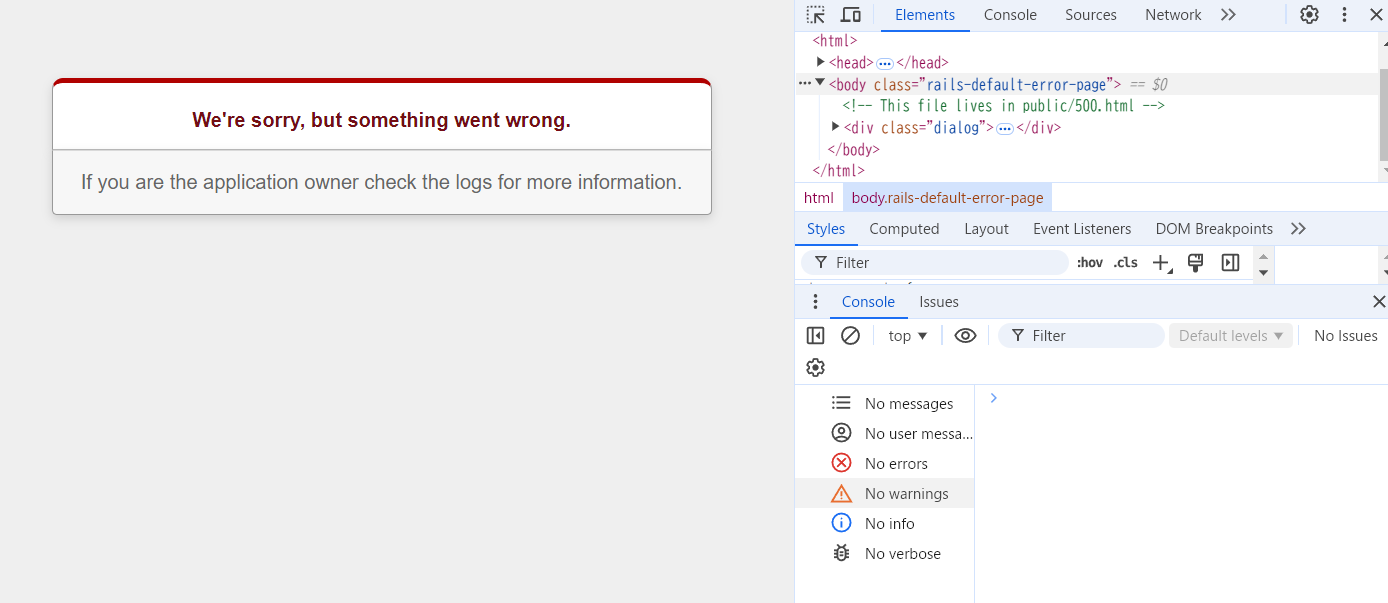Image resolution: width=1388 pixels, height=603 pixels.
Task: Toggle rendering emulations paintbrush icon
Action: point(1195,262)
